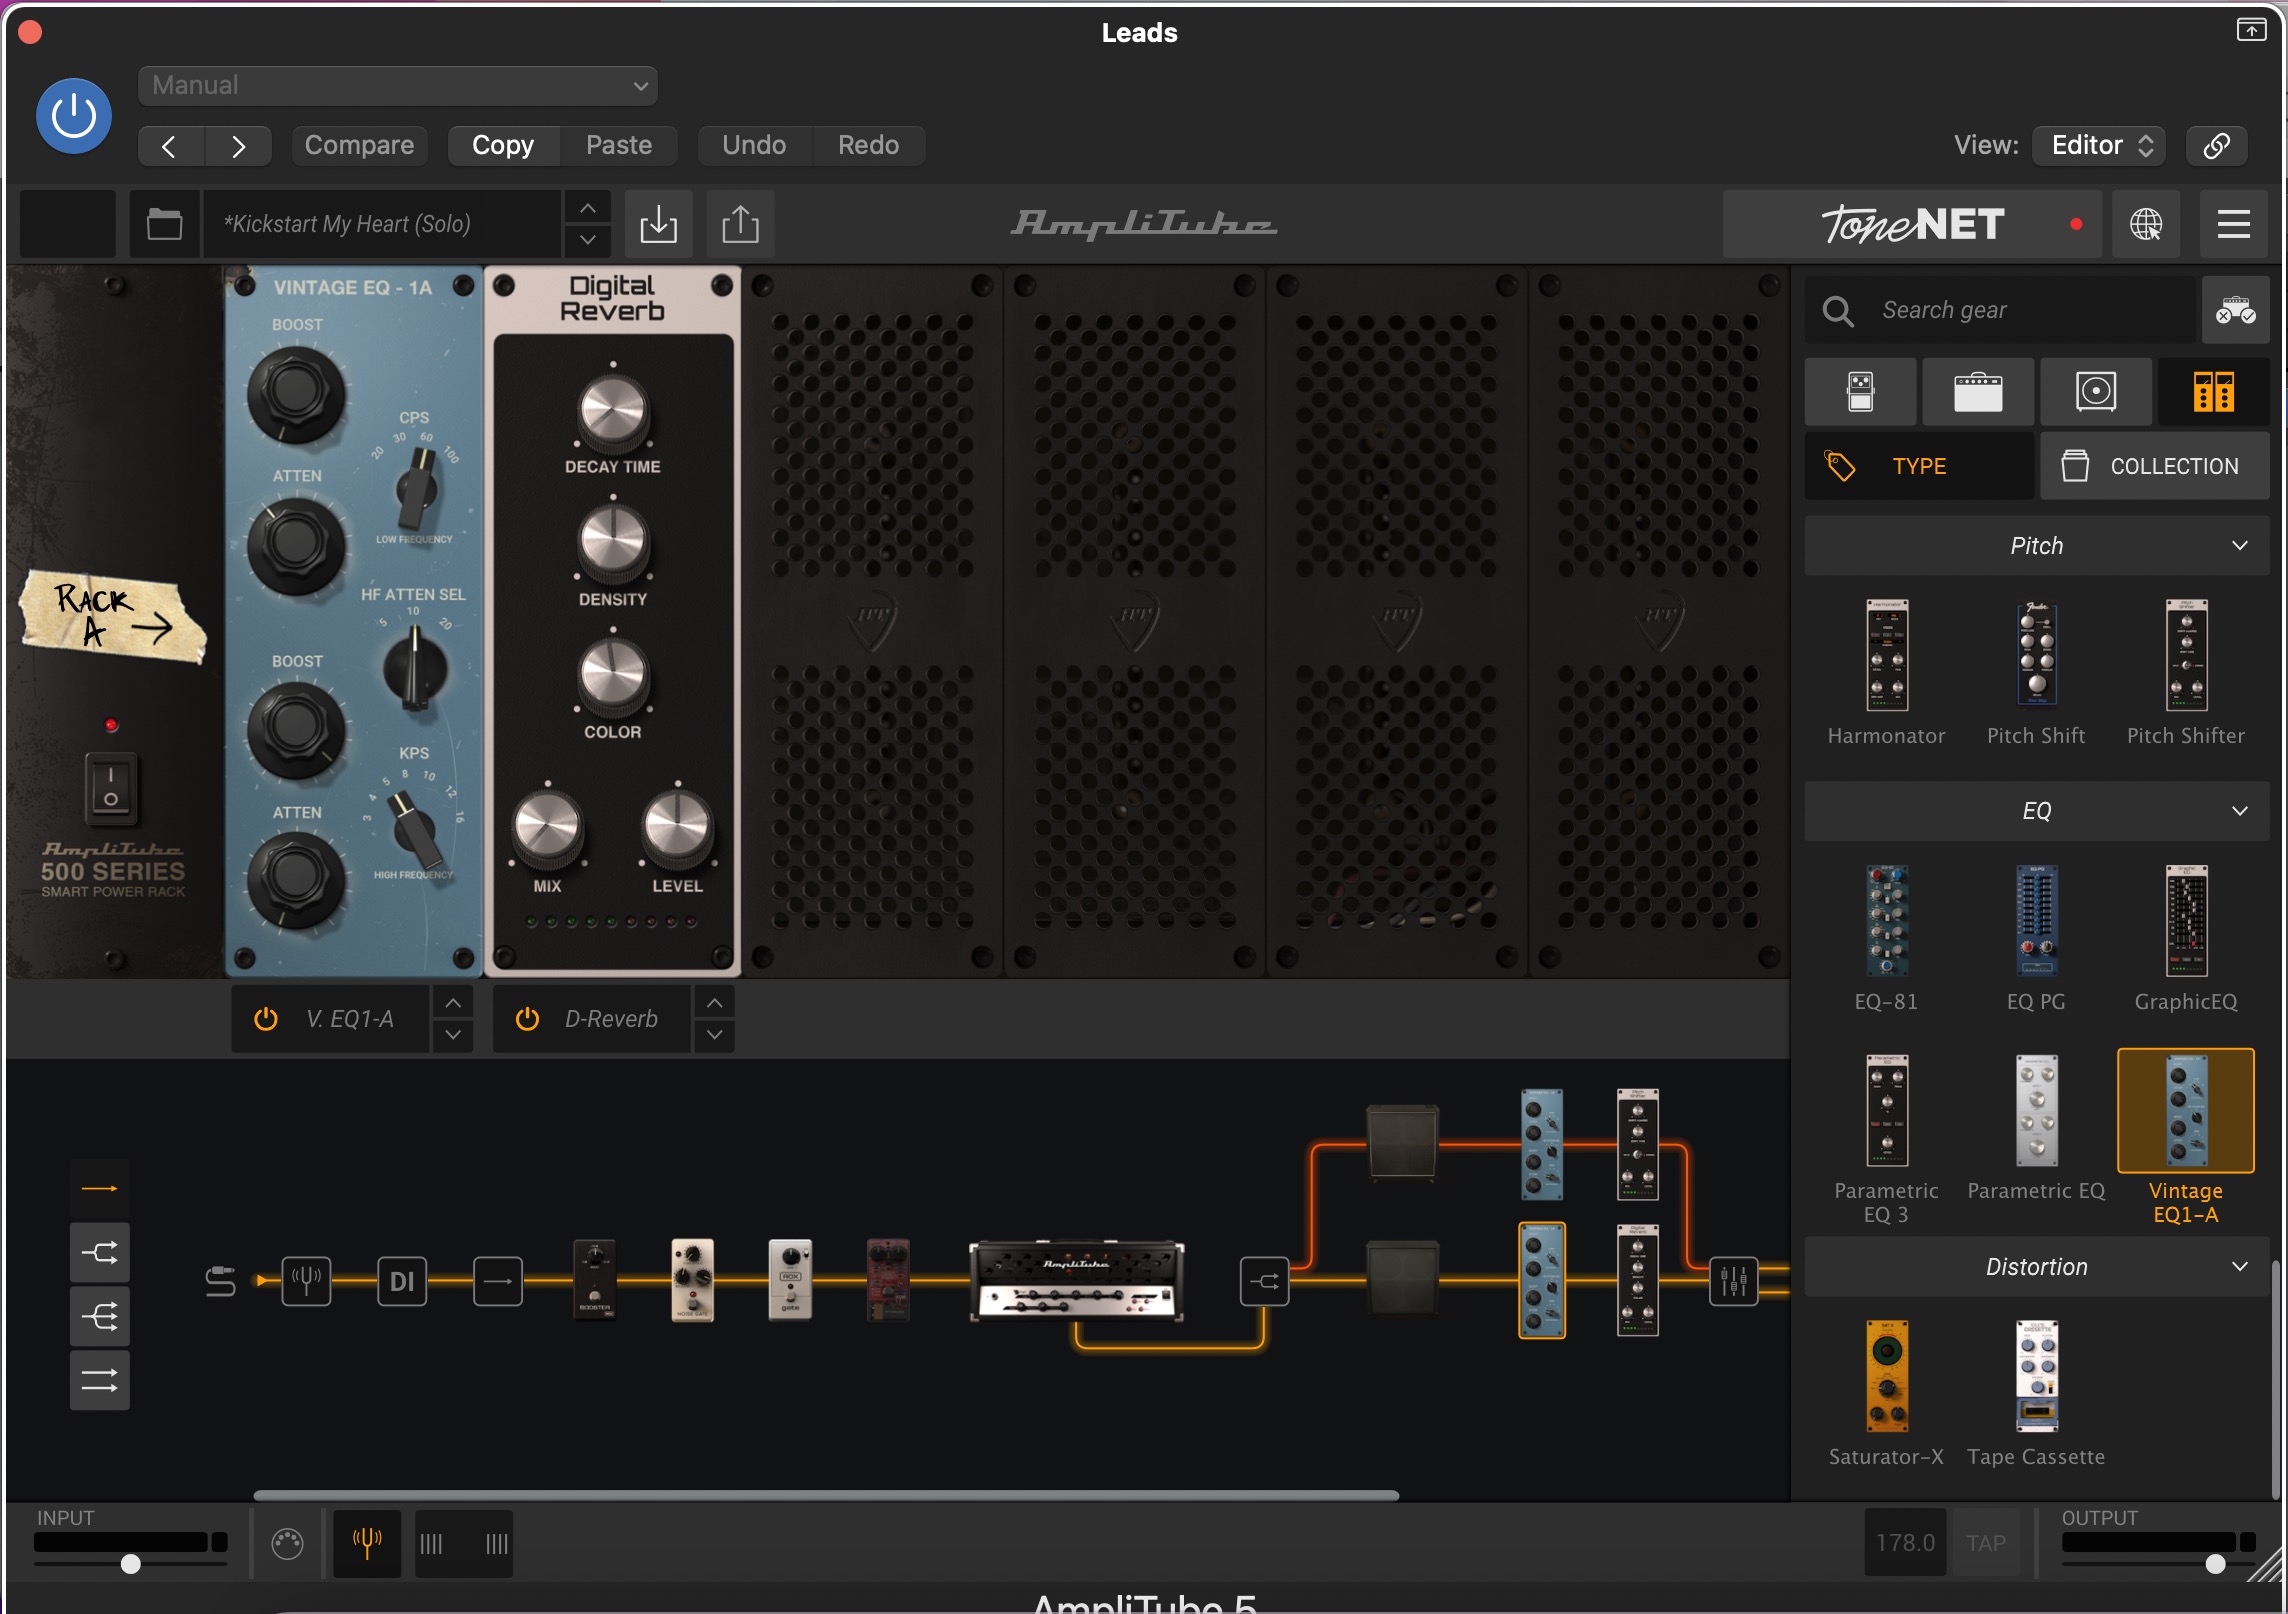
Task: Select the DI block in chain
Action: point(402,1281)
